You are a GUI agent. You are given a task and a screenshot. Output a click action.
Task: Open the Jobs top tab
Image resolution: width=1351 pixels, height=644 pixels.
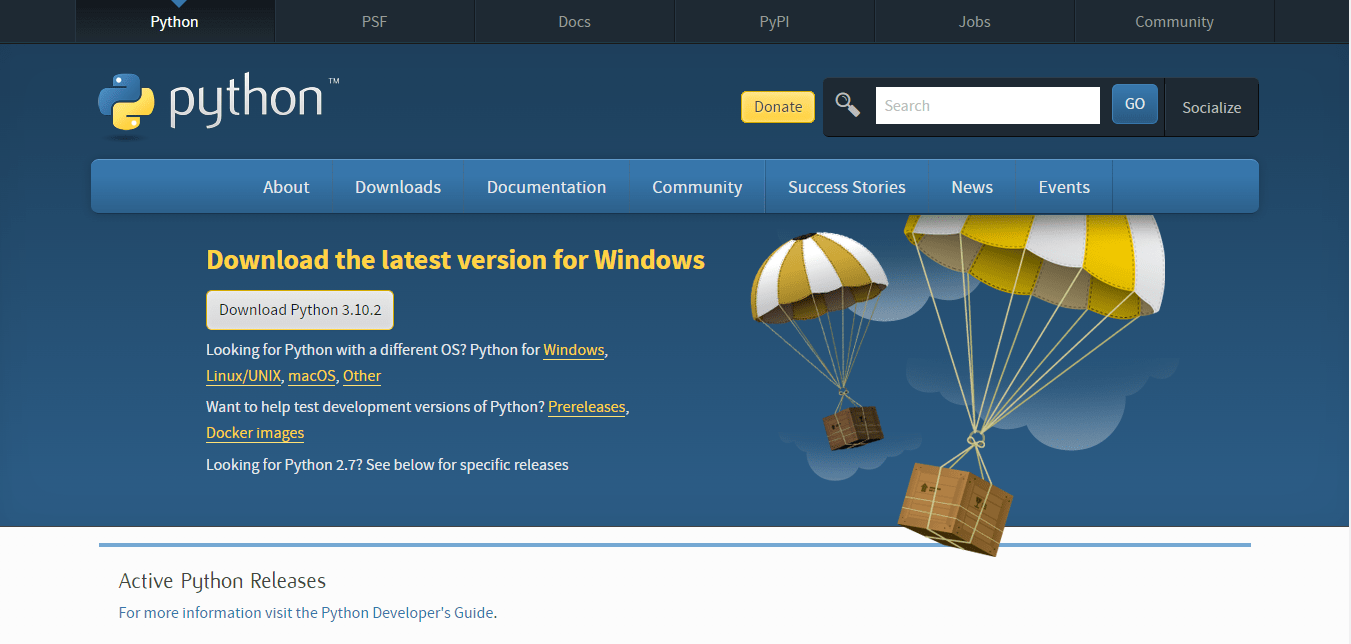point(974,21)
